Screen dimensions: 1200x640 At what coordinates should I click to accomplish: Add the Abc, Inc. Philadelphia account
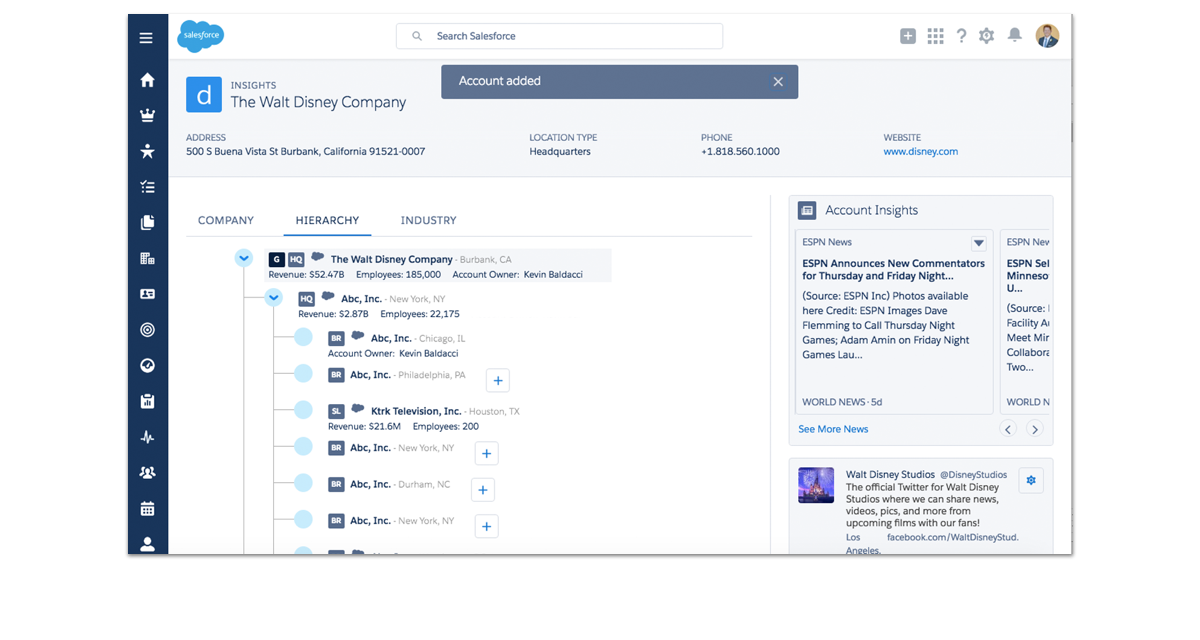[497, 380]
